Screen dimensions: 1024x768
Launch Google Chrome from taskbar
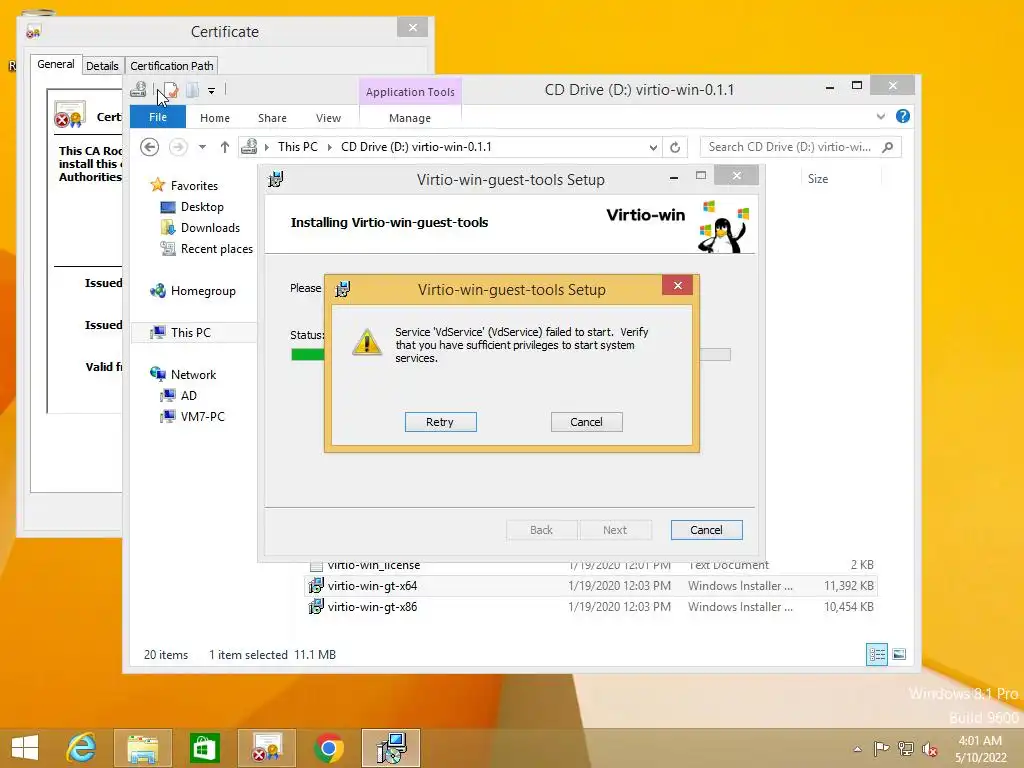tap(328, 748)
